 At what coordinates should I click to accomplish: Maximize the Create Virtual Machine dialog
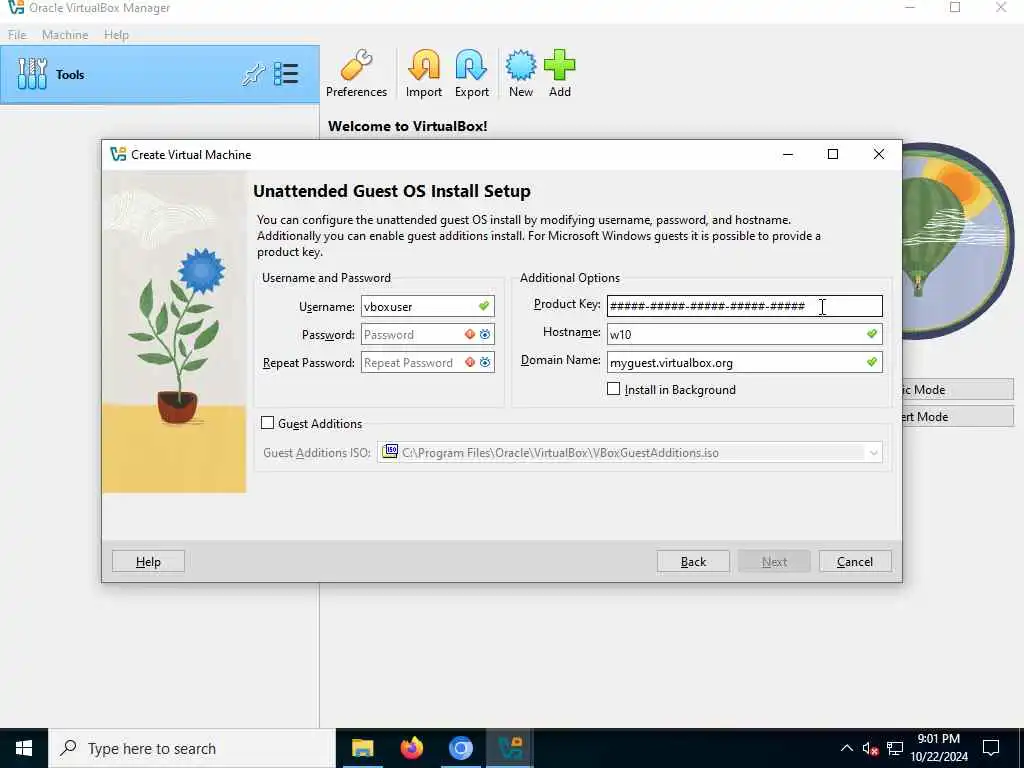pyautogui.click(x=833, y=154)
